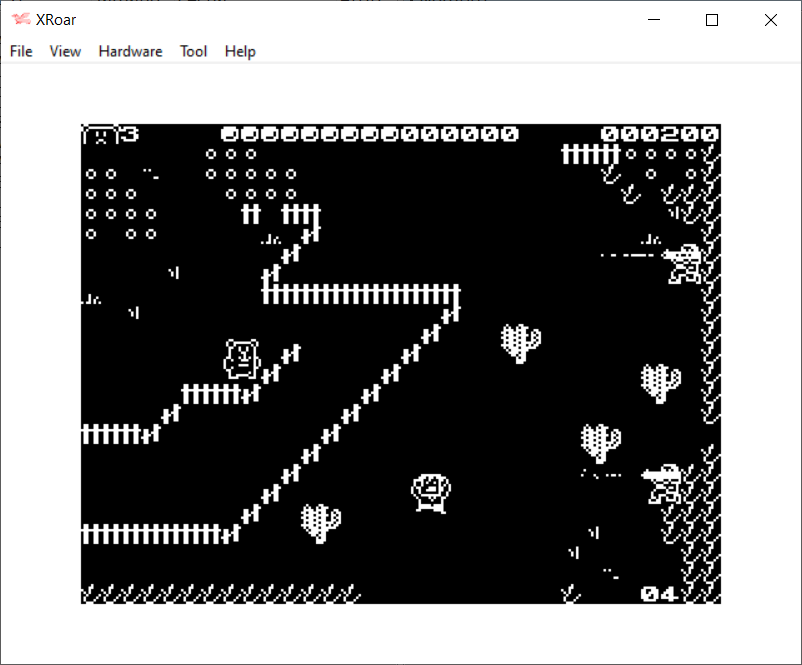Click the cactus beside the bottom-left fence
This screenshot has height=665, width=802.
click(321, 522)
